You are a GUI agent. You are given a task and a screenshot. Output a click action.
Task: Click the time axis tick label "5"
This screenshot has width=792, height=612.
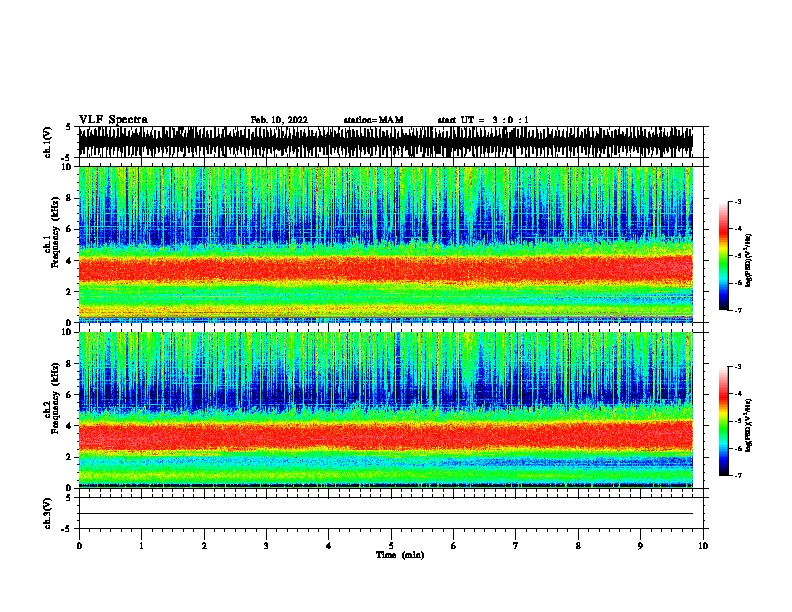[391, 546]
